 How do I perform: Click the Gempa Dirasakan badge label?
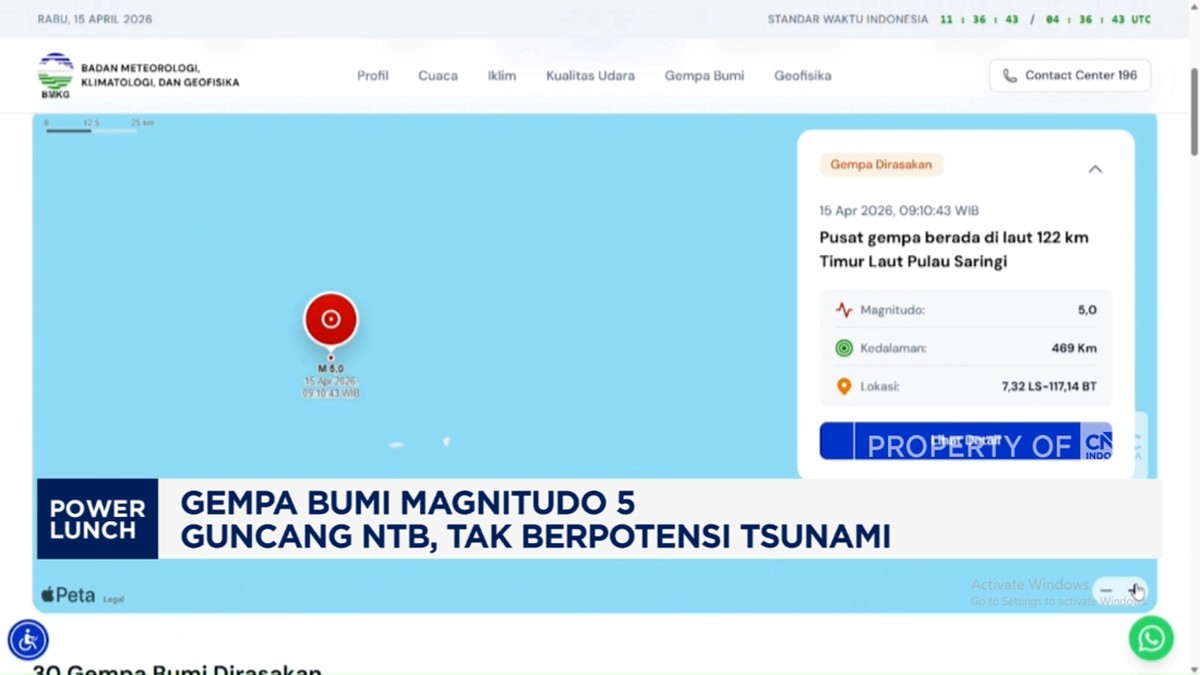[x=880, y=164]
